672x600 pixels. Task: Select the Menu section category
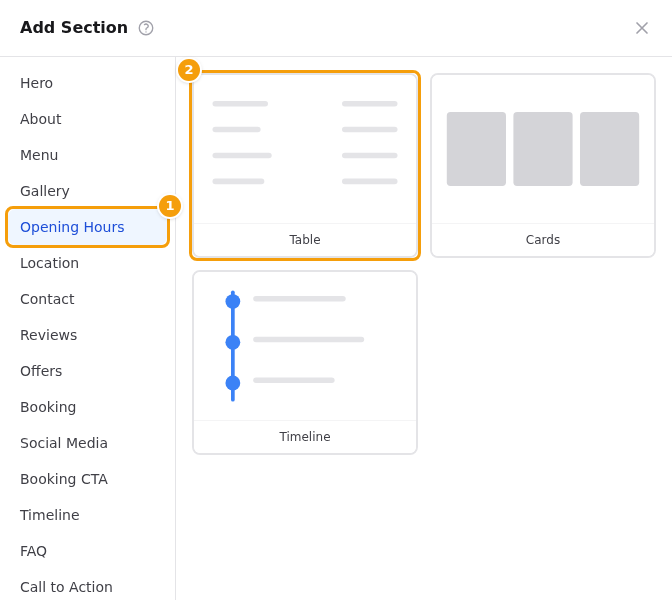click(87, 155)
